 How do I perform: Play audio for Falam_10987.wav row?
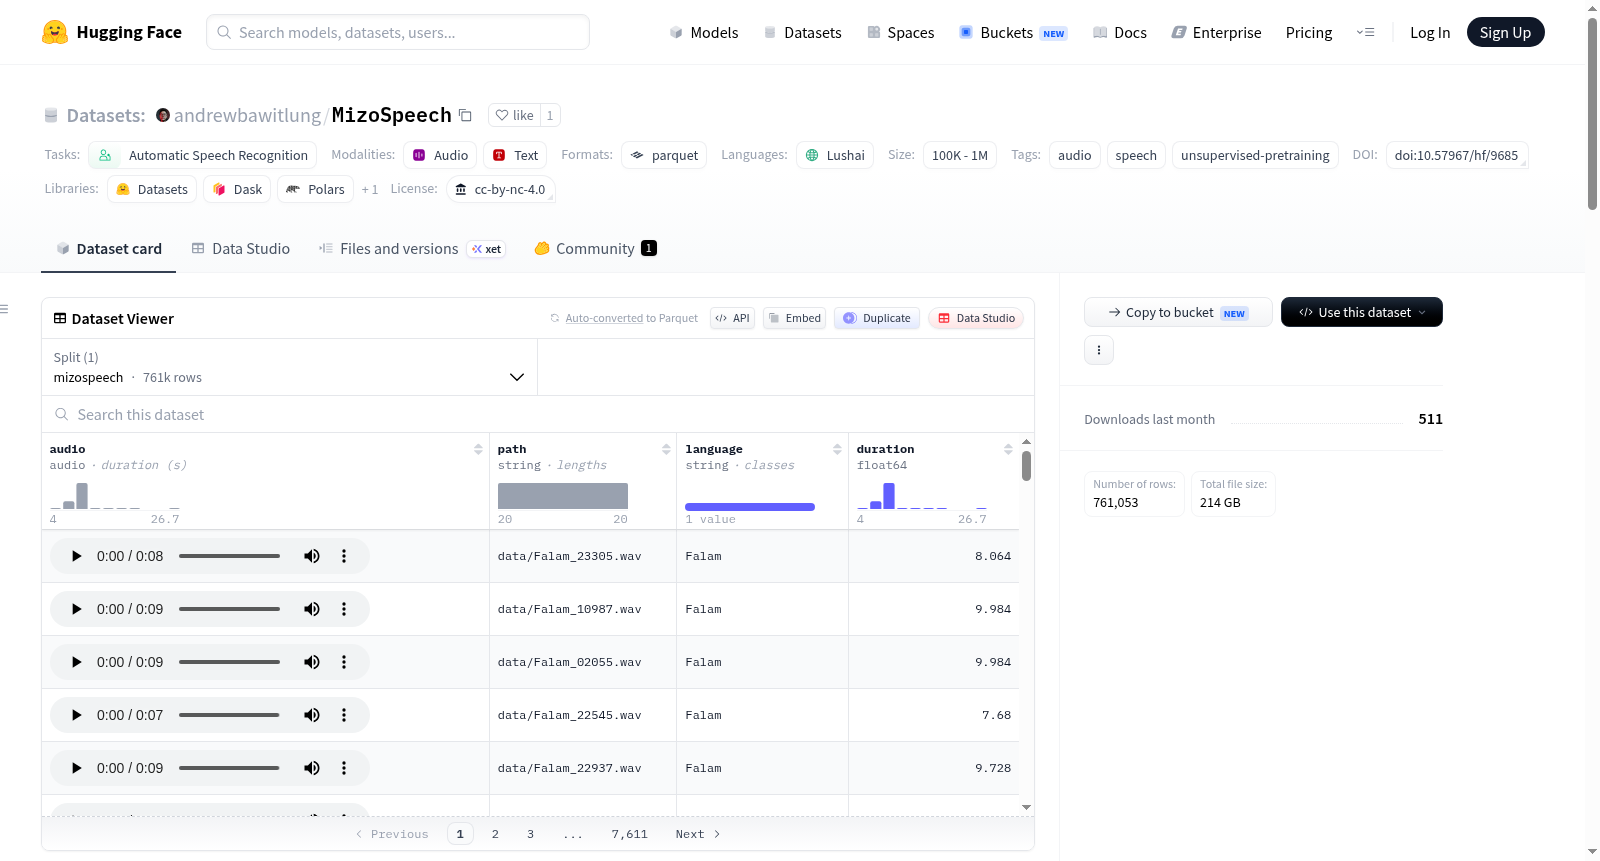(x=76, y=609)
